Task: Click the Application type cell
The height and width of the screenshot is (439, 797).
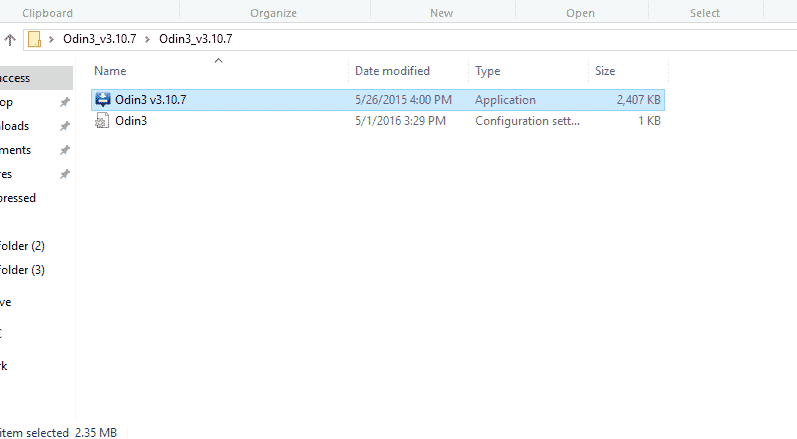Action: [x=505, y=100]
